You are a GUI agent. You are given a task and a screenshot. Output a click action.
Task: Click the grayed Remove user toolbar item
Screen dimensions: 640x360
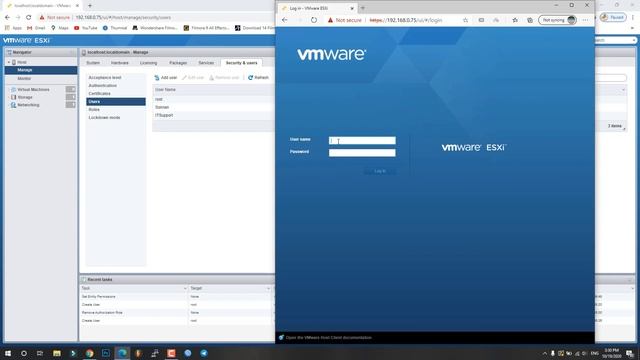(x=224, y=78)
